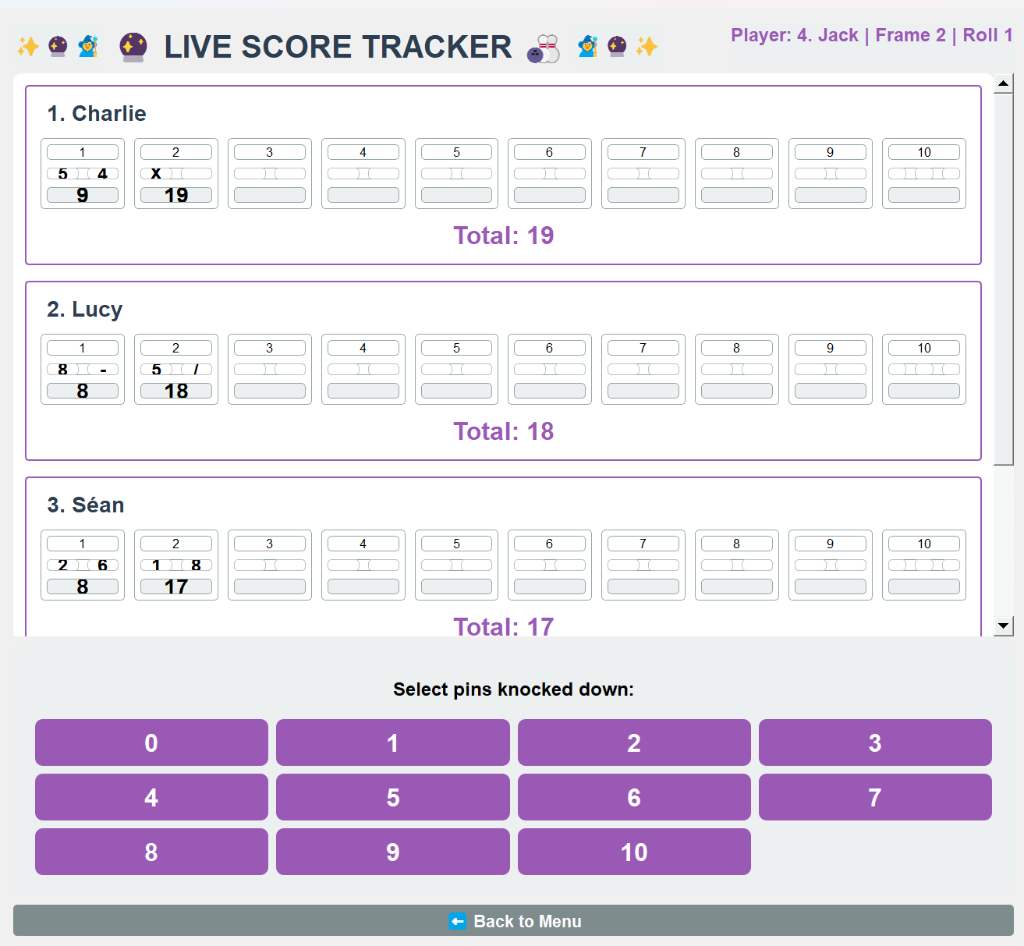The width and height of the screenshot is (1024, 946).
Task: Click the sparkles icon at far left of header
Action: pos(28,46)
